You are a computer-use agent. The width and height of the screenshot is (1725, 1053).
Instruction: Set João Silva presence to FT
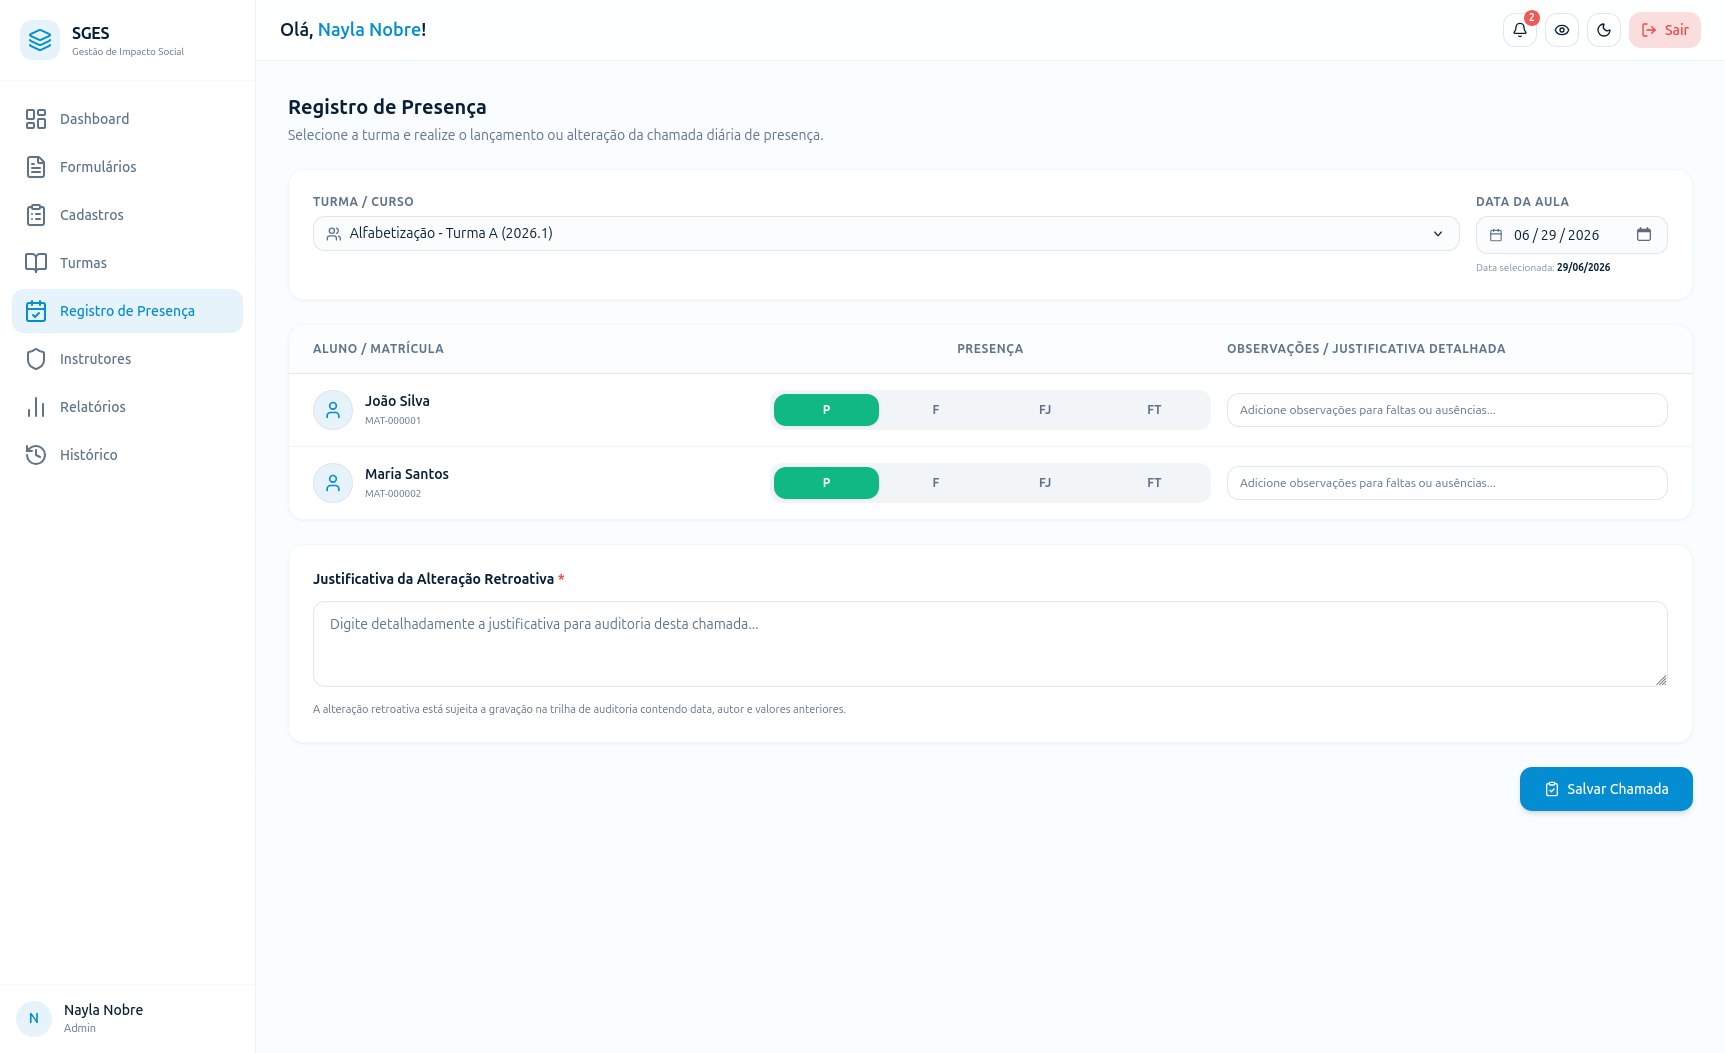pos(1154,410)
